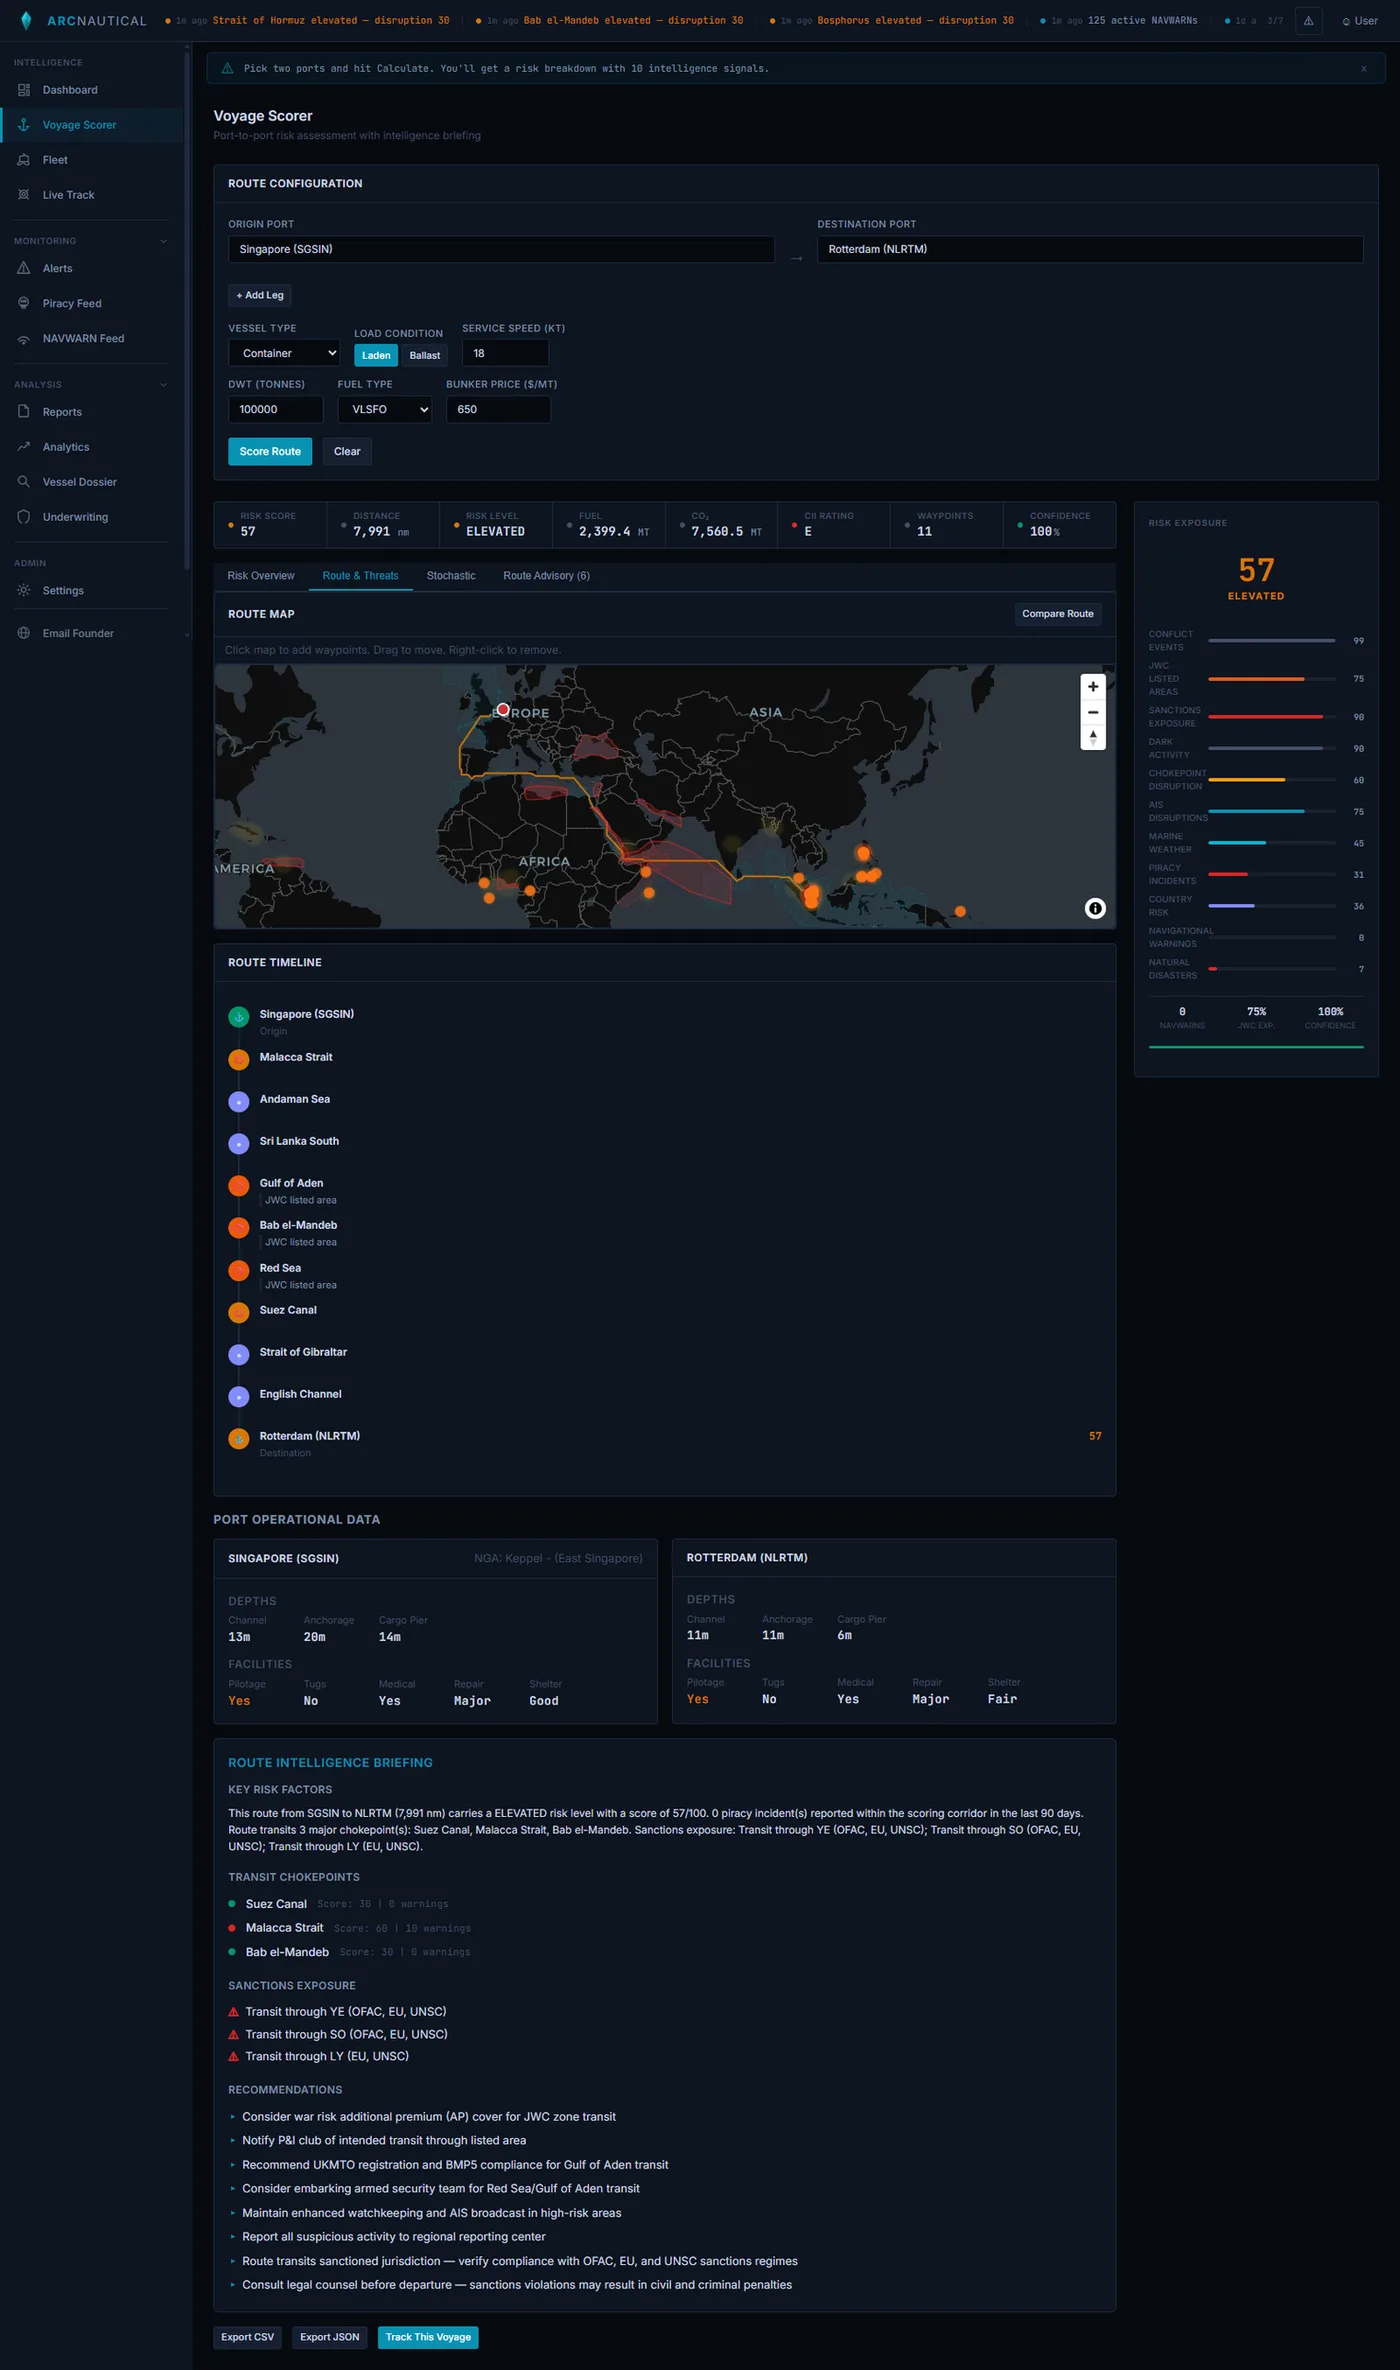Click the Email Founder globe icon

(x=24, y=633)
